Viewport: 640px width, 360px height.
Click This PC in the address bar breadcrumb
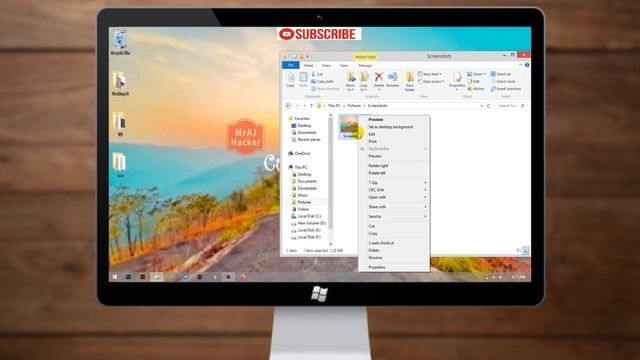pos(334,106)
